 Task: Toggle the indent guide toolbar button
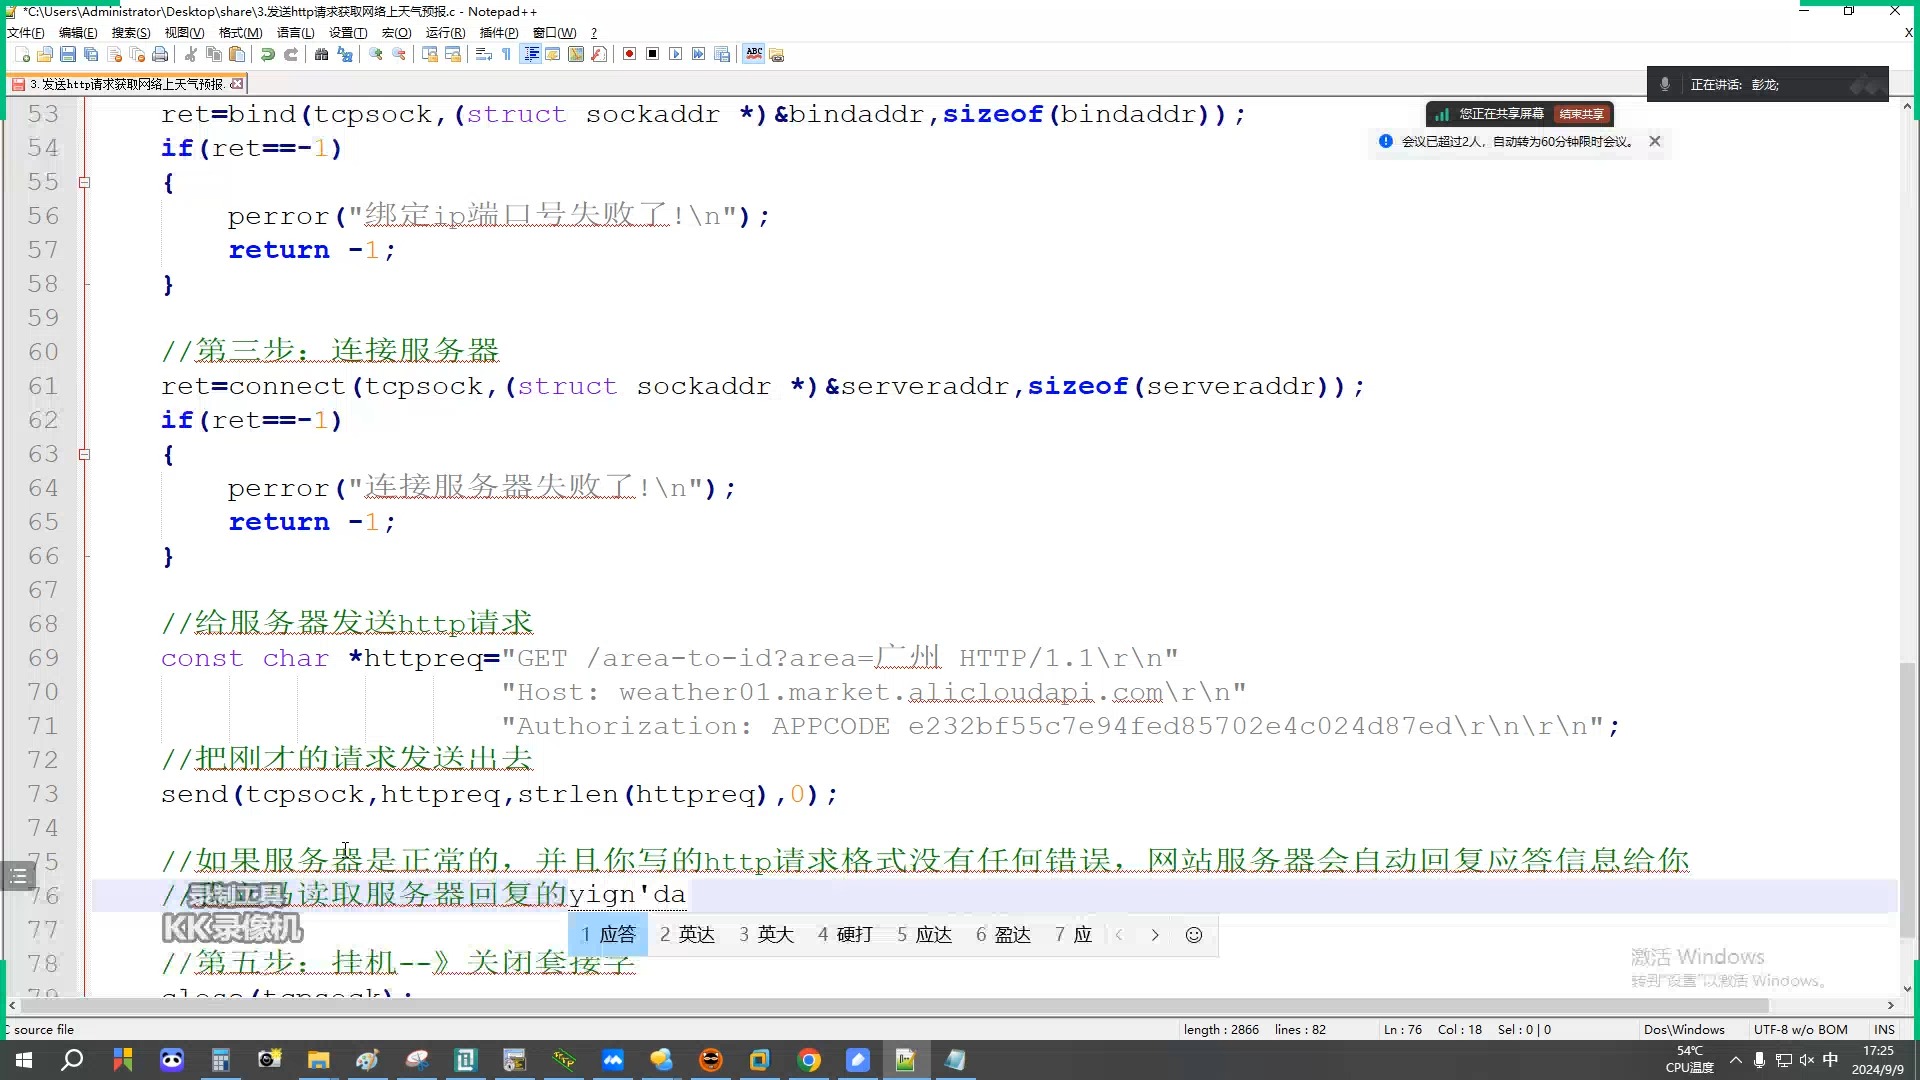[531, 54]
